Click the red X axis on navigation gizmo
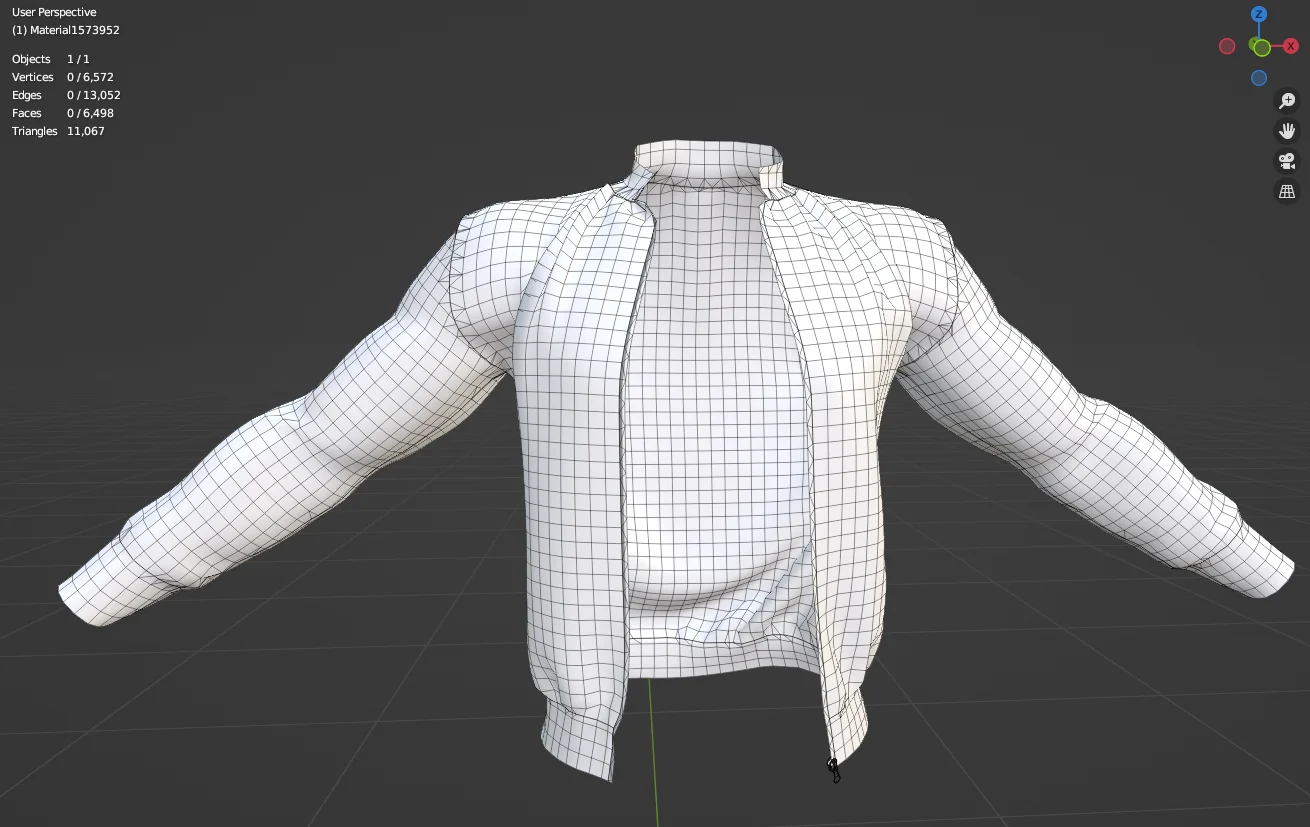The width and height of the screenshot is (1310, 827). pyautogui.click(x=1292, y=46)
